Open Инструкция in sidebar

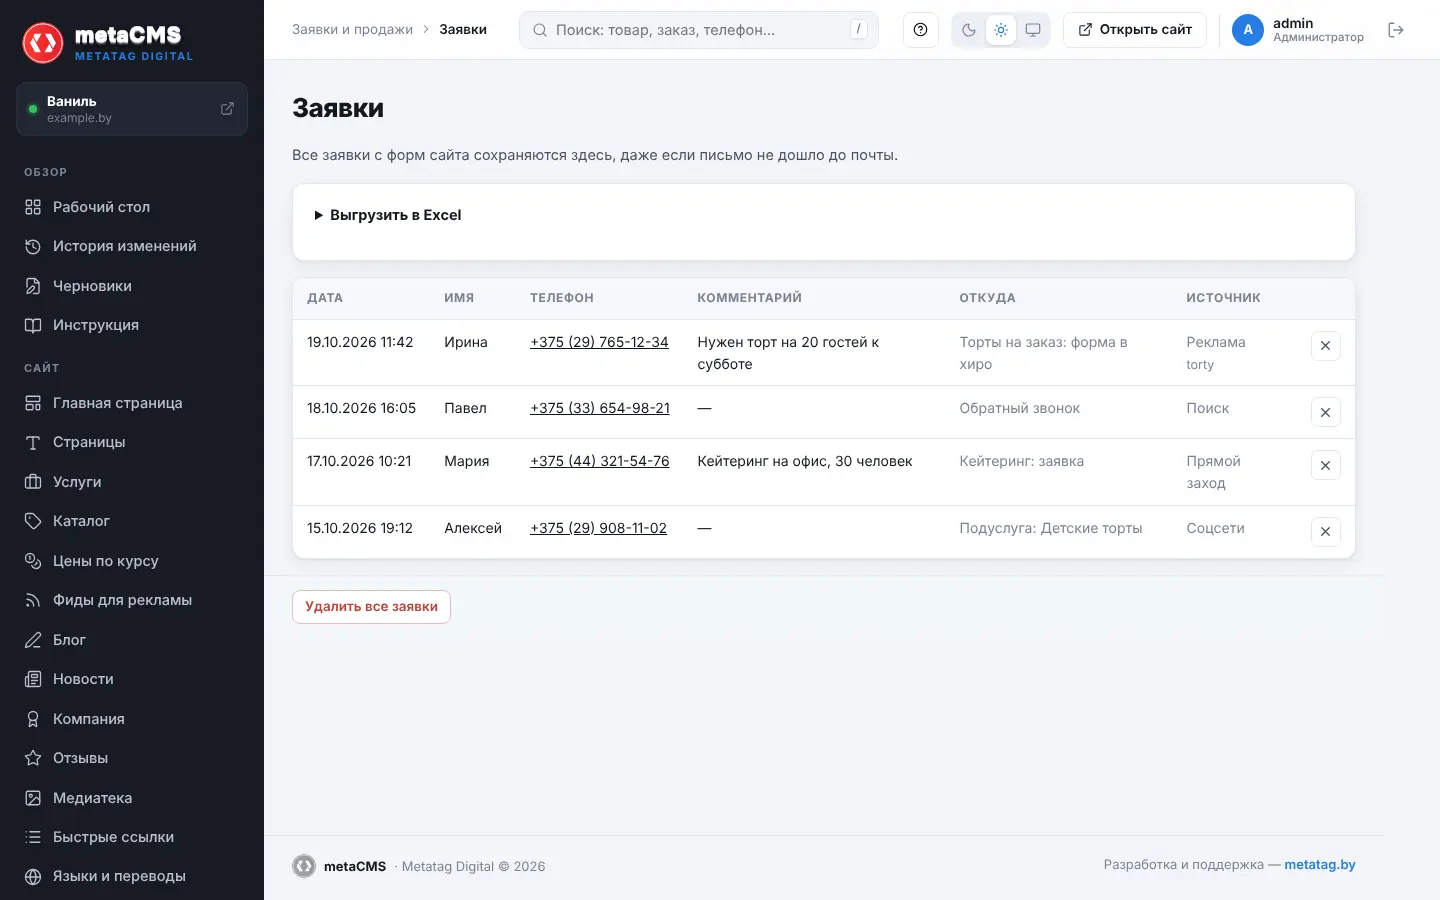(132, 325)
